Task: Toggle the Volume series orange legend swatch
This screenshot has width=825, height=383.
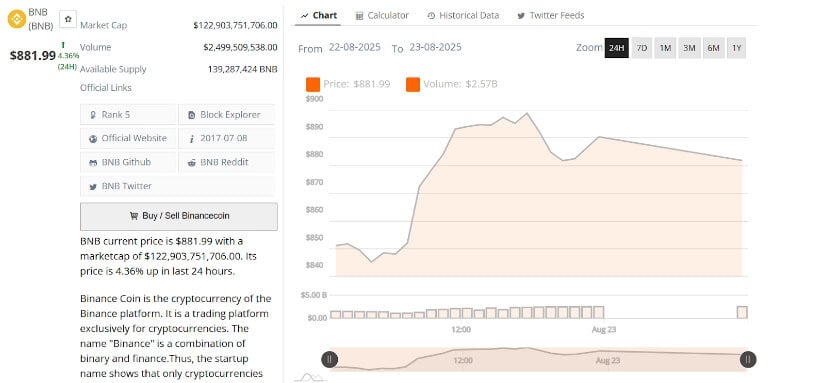Action: 413,84
